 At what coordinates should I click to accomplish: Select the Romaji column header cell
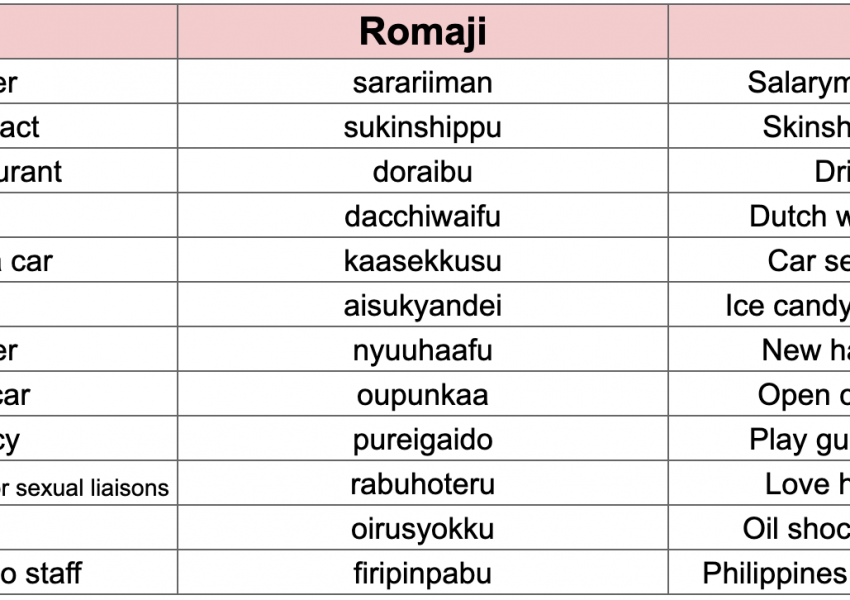(x=422, y=32)
